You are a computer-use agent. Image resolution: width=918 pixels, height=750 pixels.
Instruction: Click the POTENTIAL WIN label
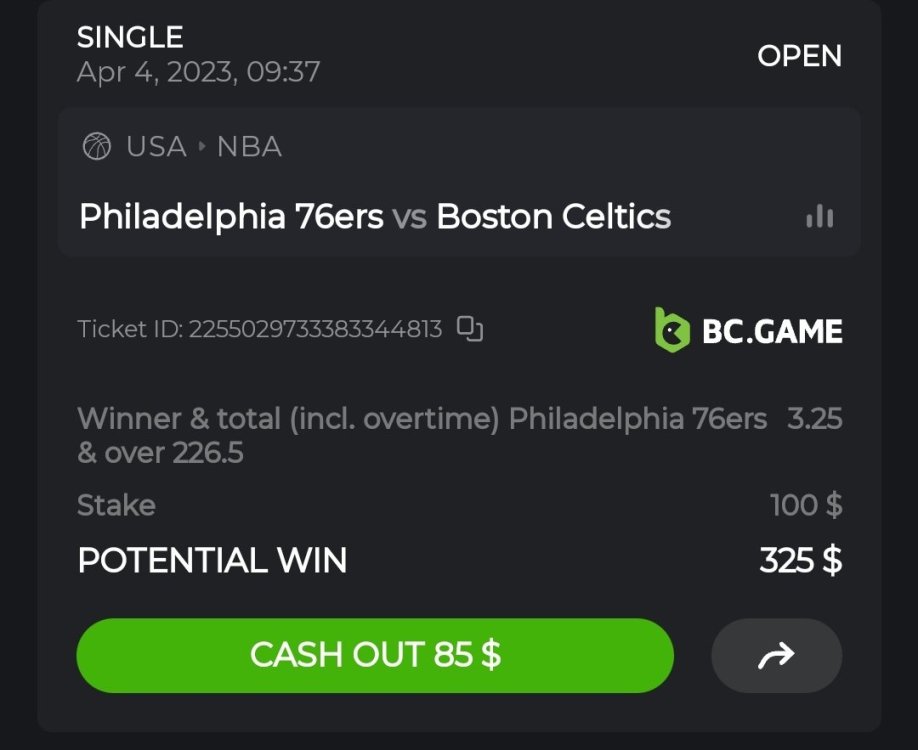pyautogui.click(x=212, y=561)
